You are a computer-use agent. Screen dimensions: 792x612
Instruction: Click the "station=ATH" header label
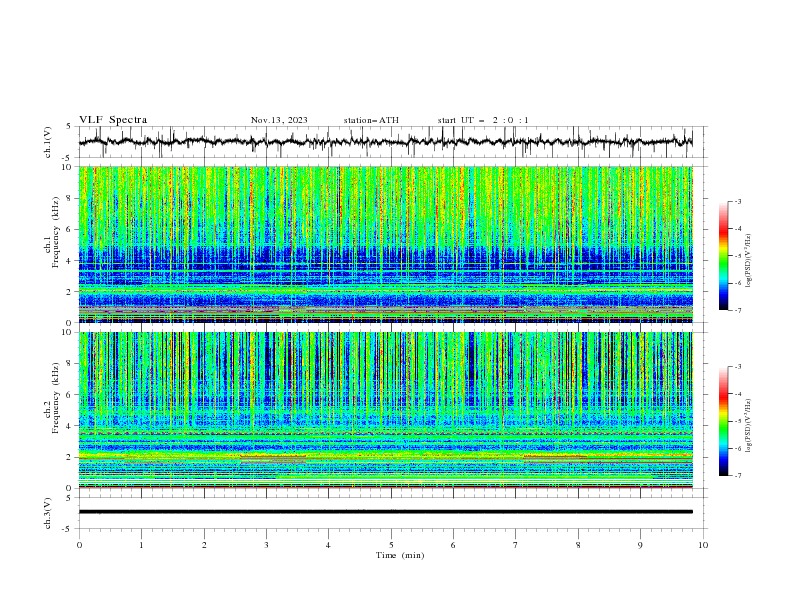coord(371,120)
